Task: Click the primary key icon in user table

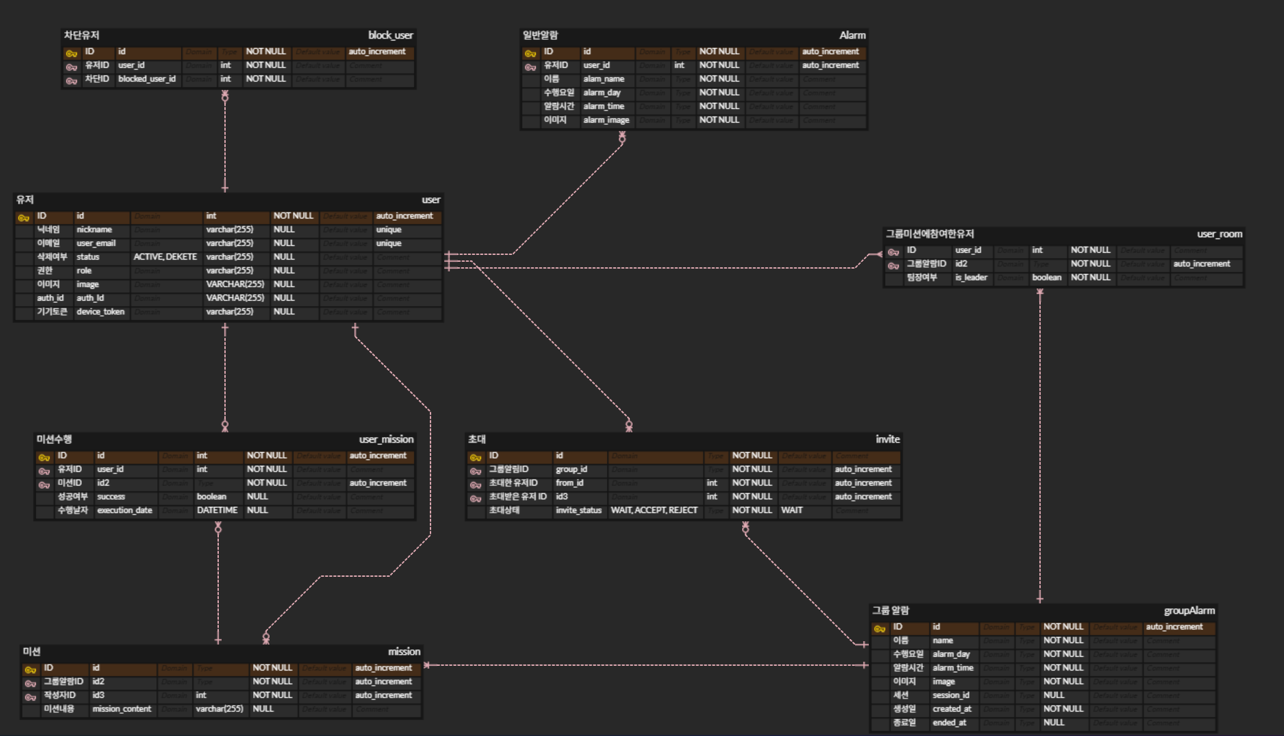Action: point(24,217)
